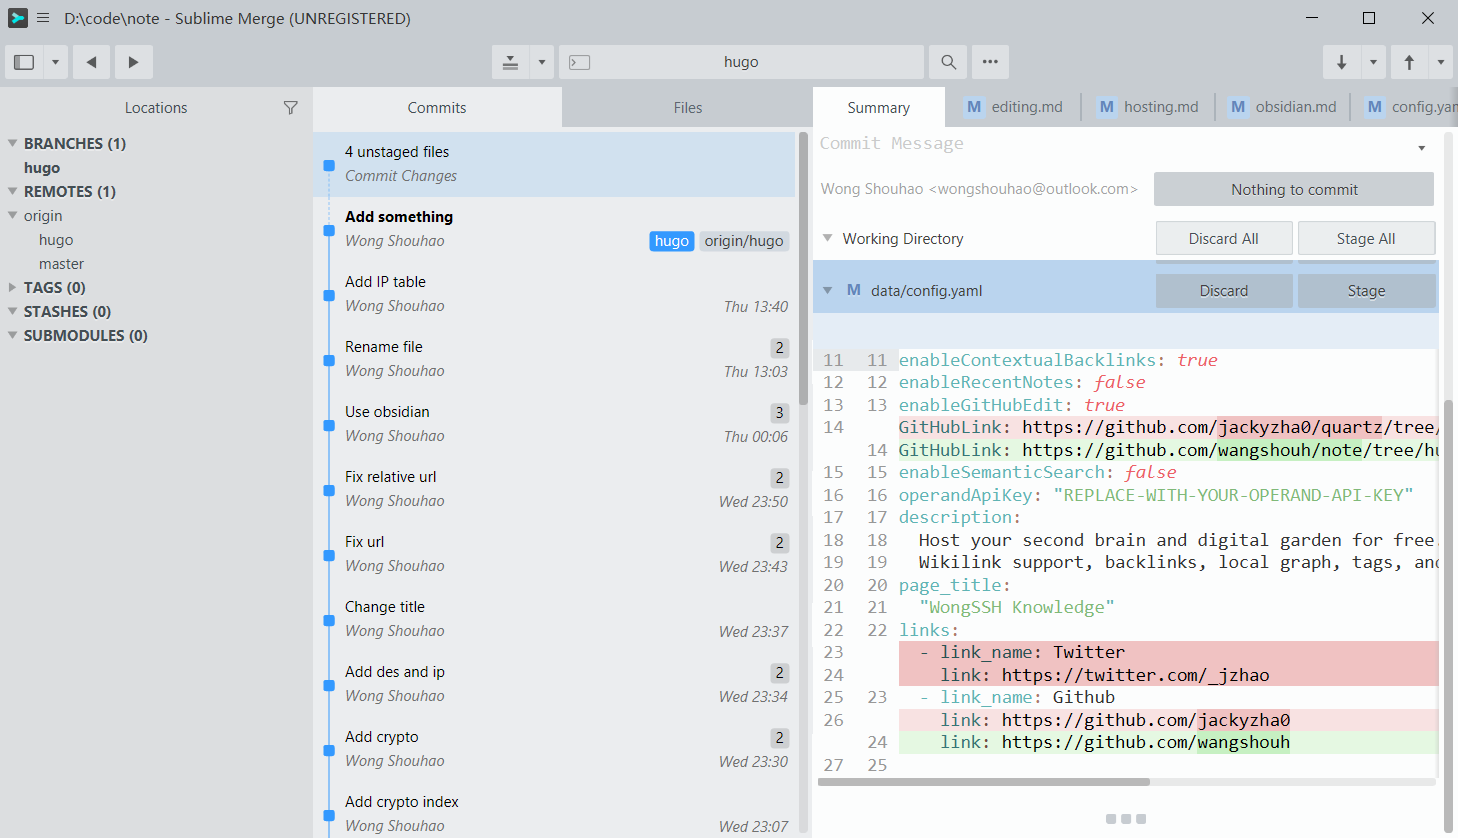Click the layout view icon top-left
Viewport: 1458px width, 838px height.
pos(22,62)
